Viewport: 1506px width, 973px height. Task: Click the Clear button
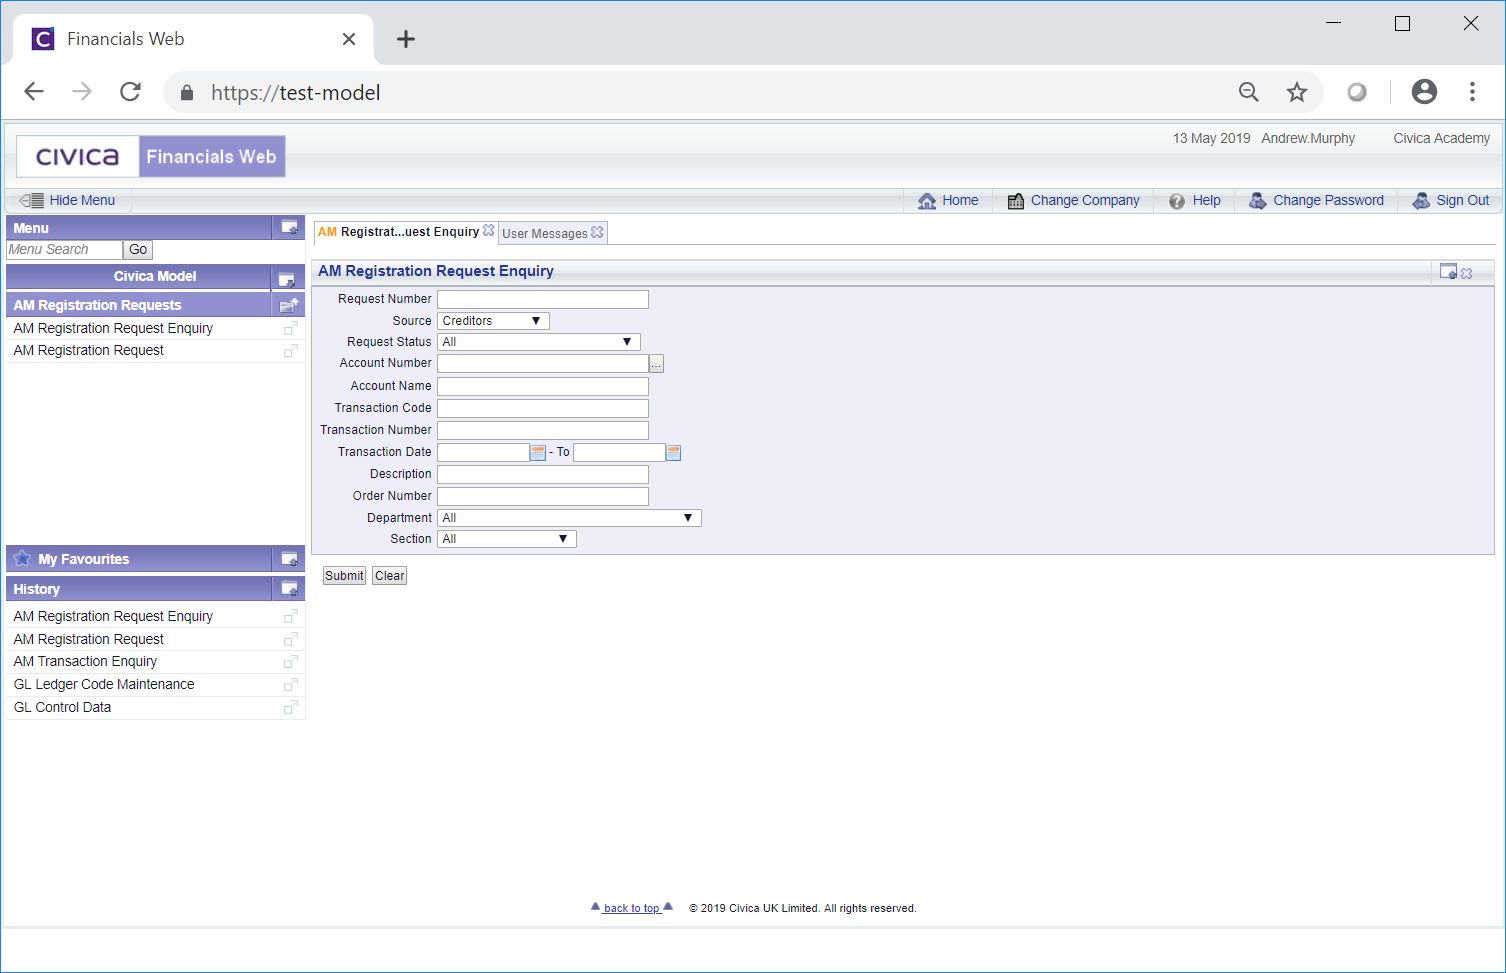(x=390, y=576)
